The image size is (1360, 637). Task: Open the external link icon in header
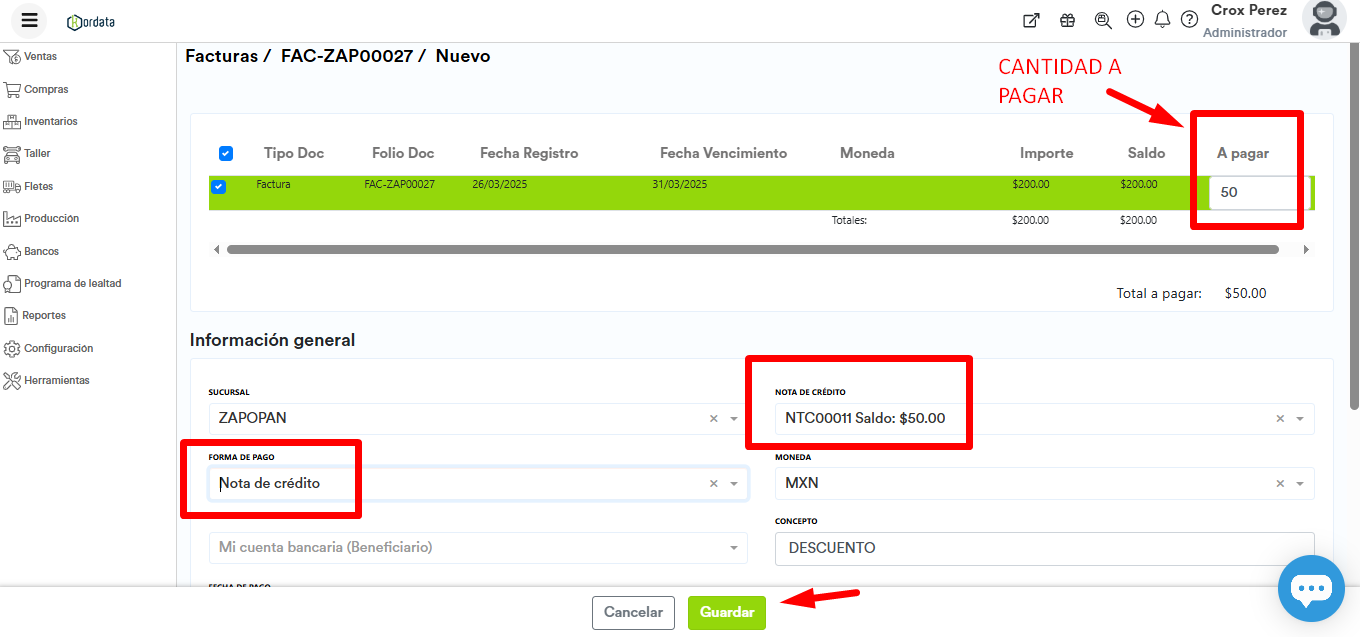click(x=1031, y=20)
